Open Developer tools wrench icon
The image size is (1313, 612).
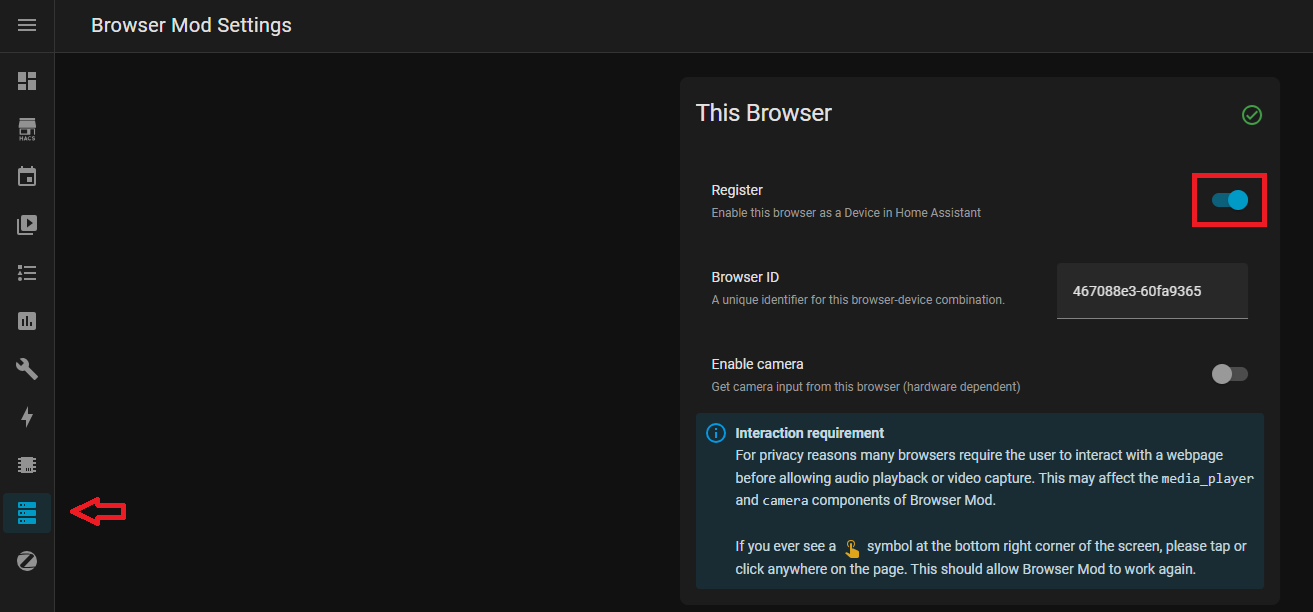[x=27, y=369]
